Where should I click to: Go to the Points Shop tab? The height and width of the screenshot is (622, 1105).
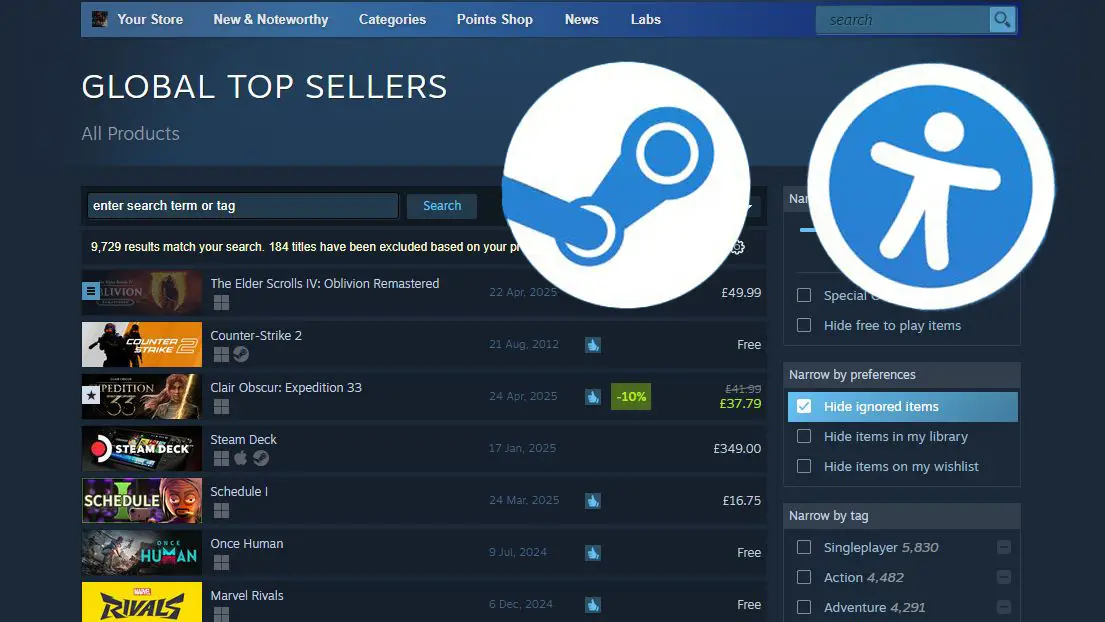pos(494,19)
